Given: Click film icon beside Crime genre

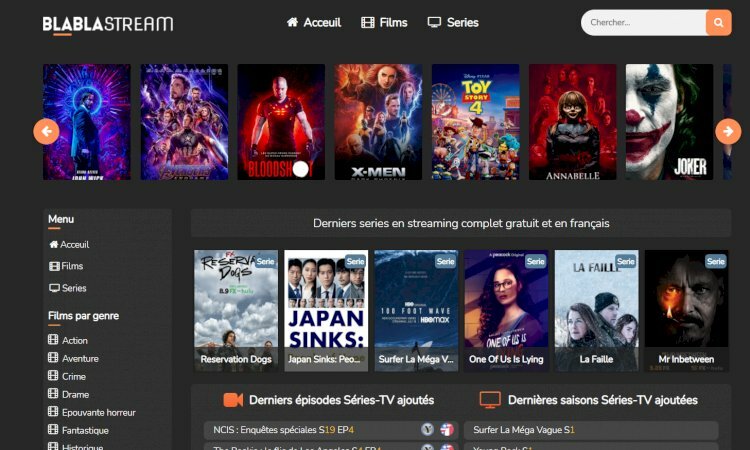Looking at the screenshot, I should (53, 376).
